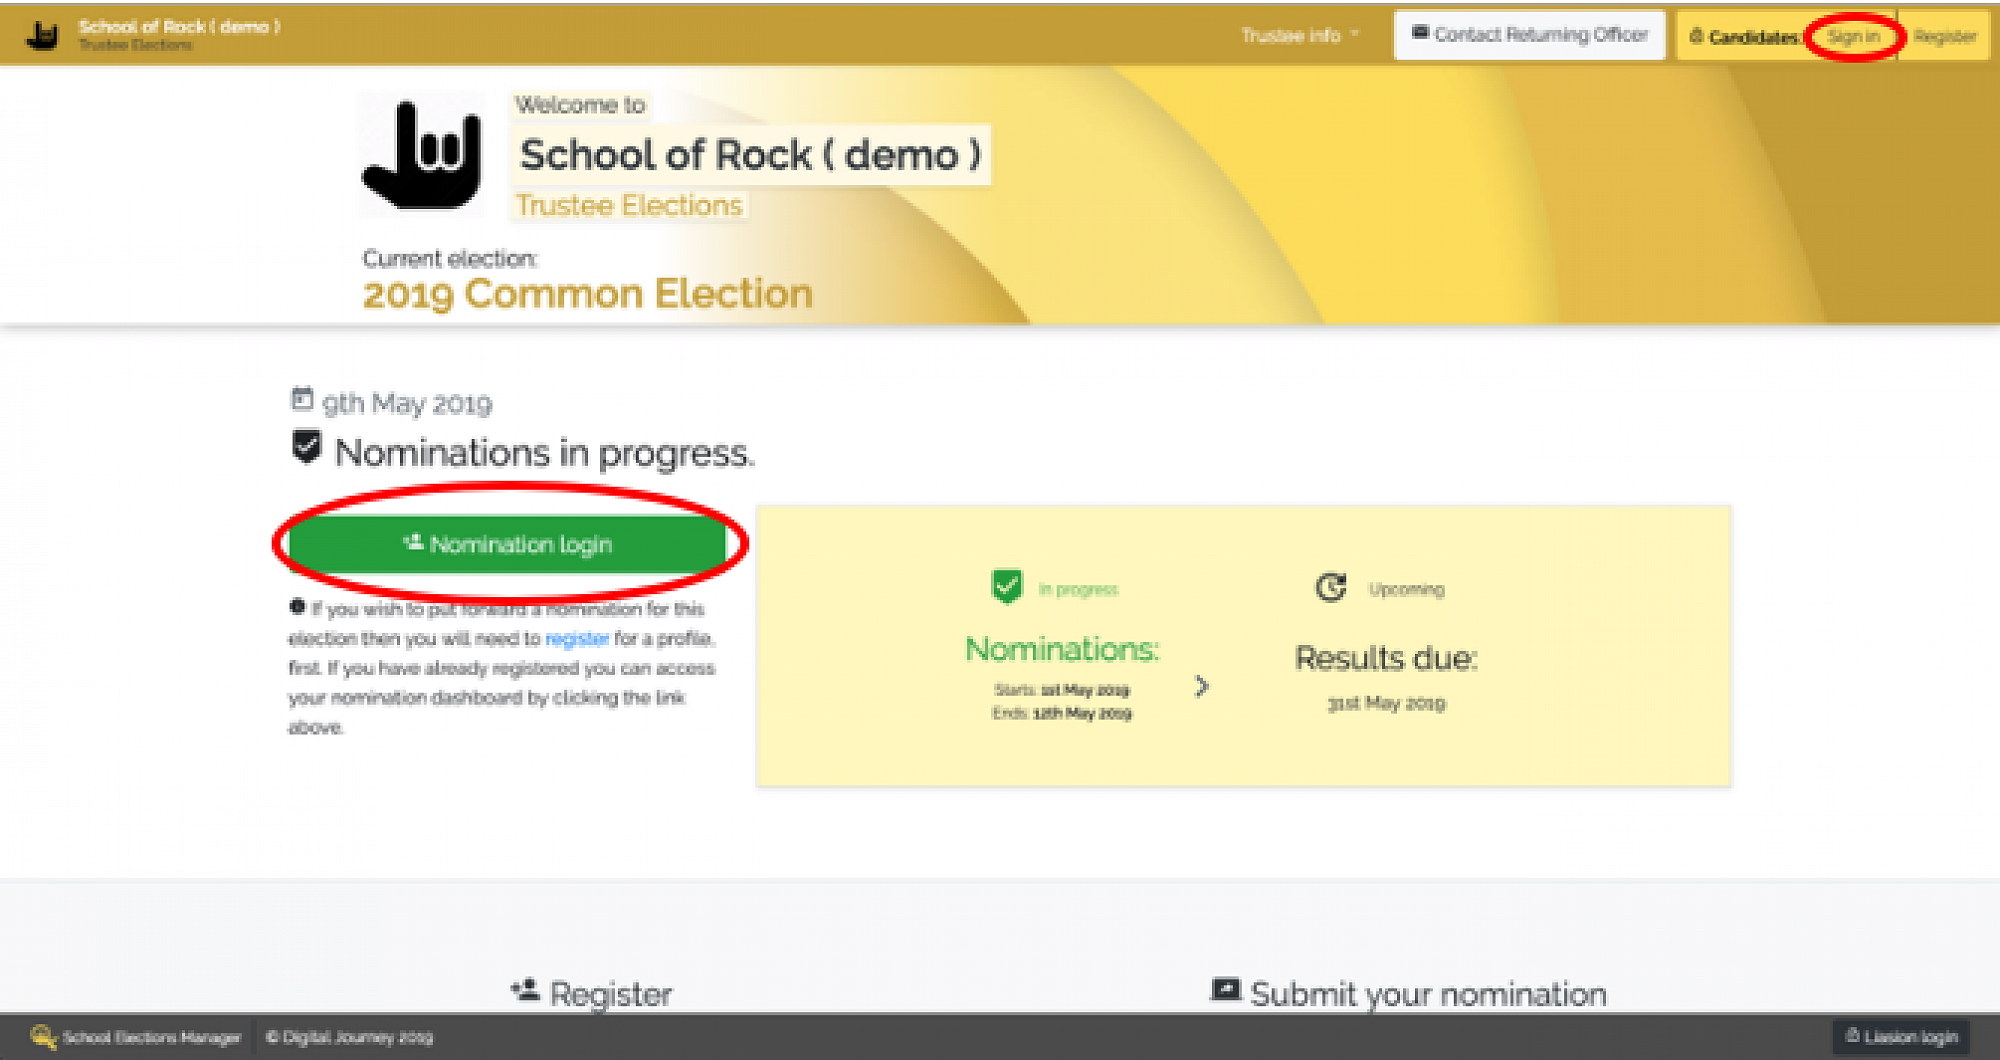
Task: Click the Register person-add icon
Action: pos(525,990)
